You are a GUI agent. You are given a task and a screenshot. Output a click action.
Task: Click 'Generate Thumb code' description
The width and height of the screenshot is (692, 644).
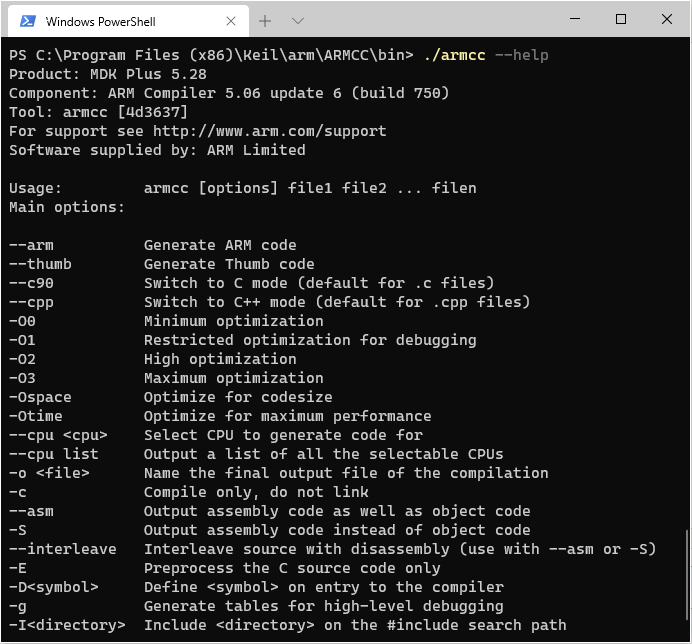[229, 264]
